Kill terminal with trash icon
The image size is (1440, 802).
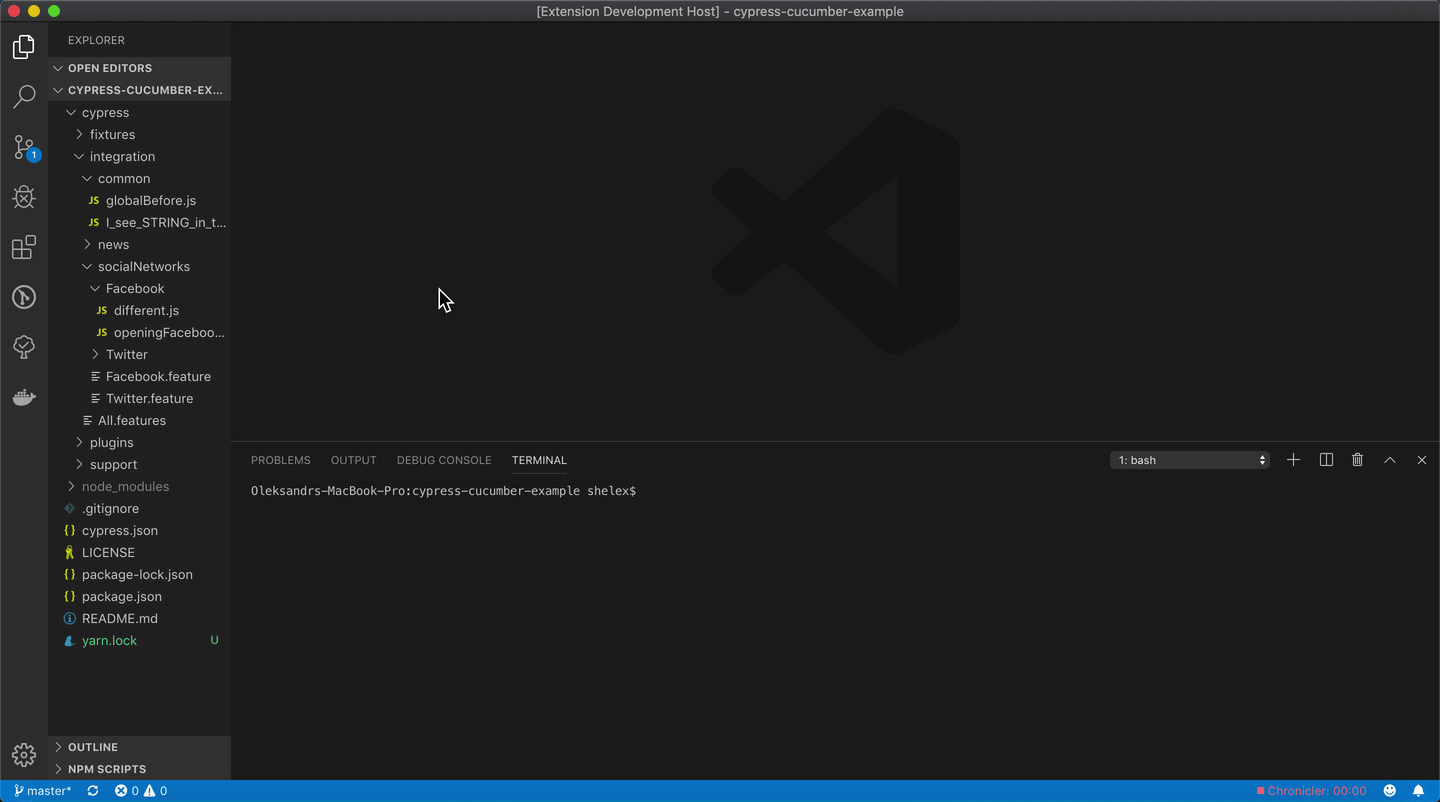pyautogui.click(x=1357, y=460)
